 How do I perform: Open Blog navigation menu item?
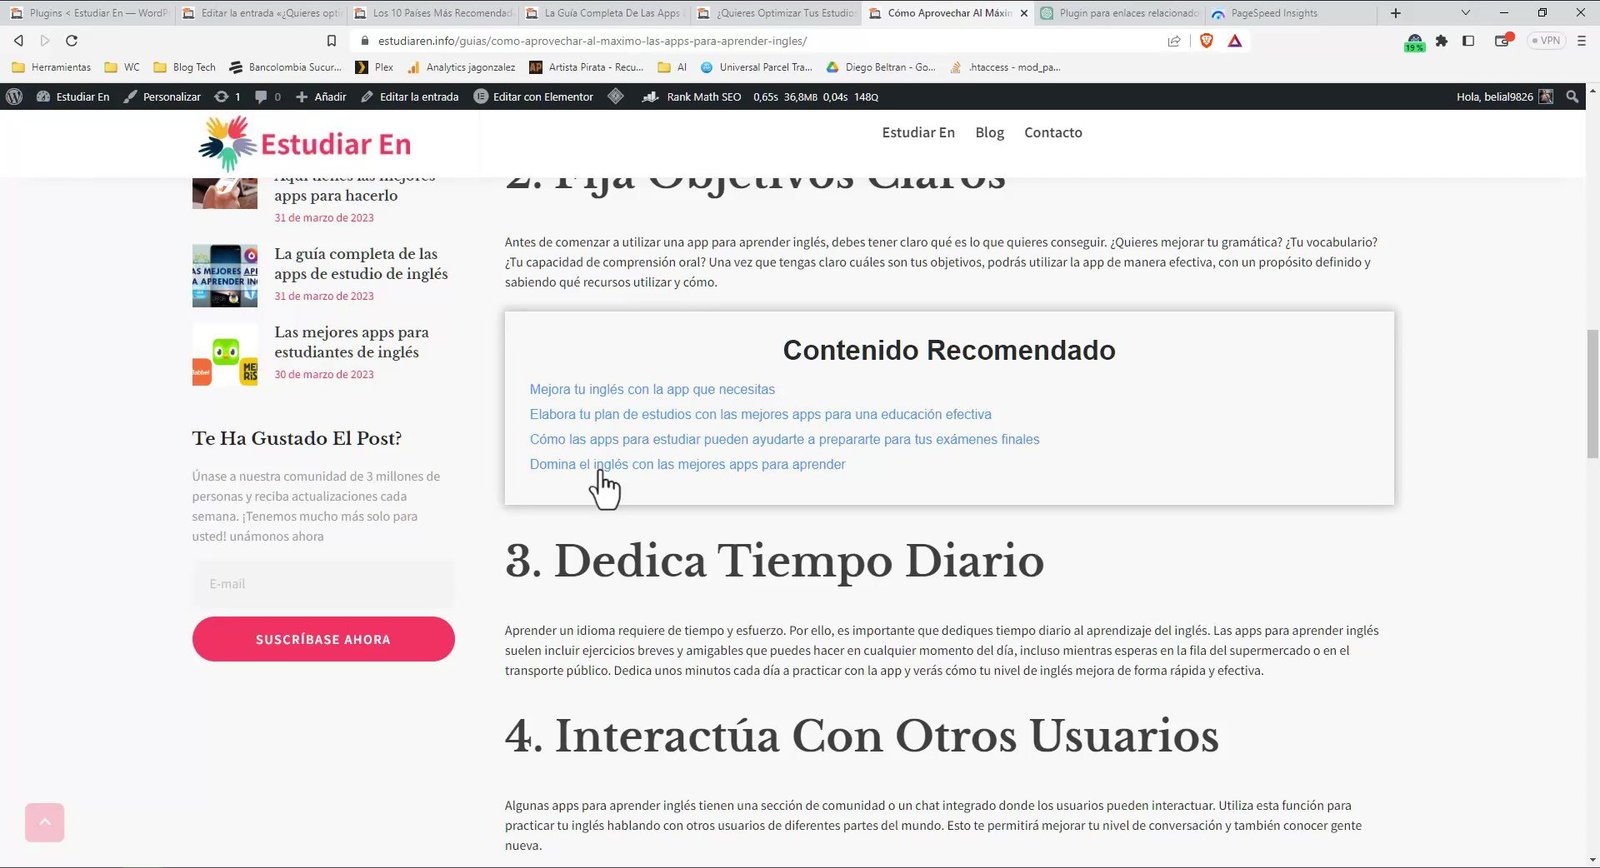[x=989, y=133]
